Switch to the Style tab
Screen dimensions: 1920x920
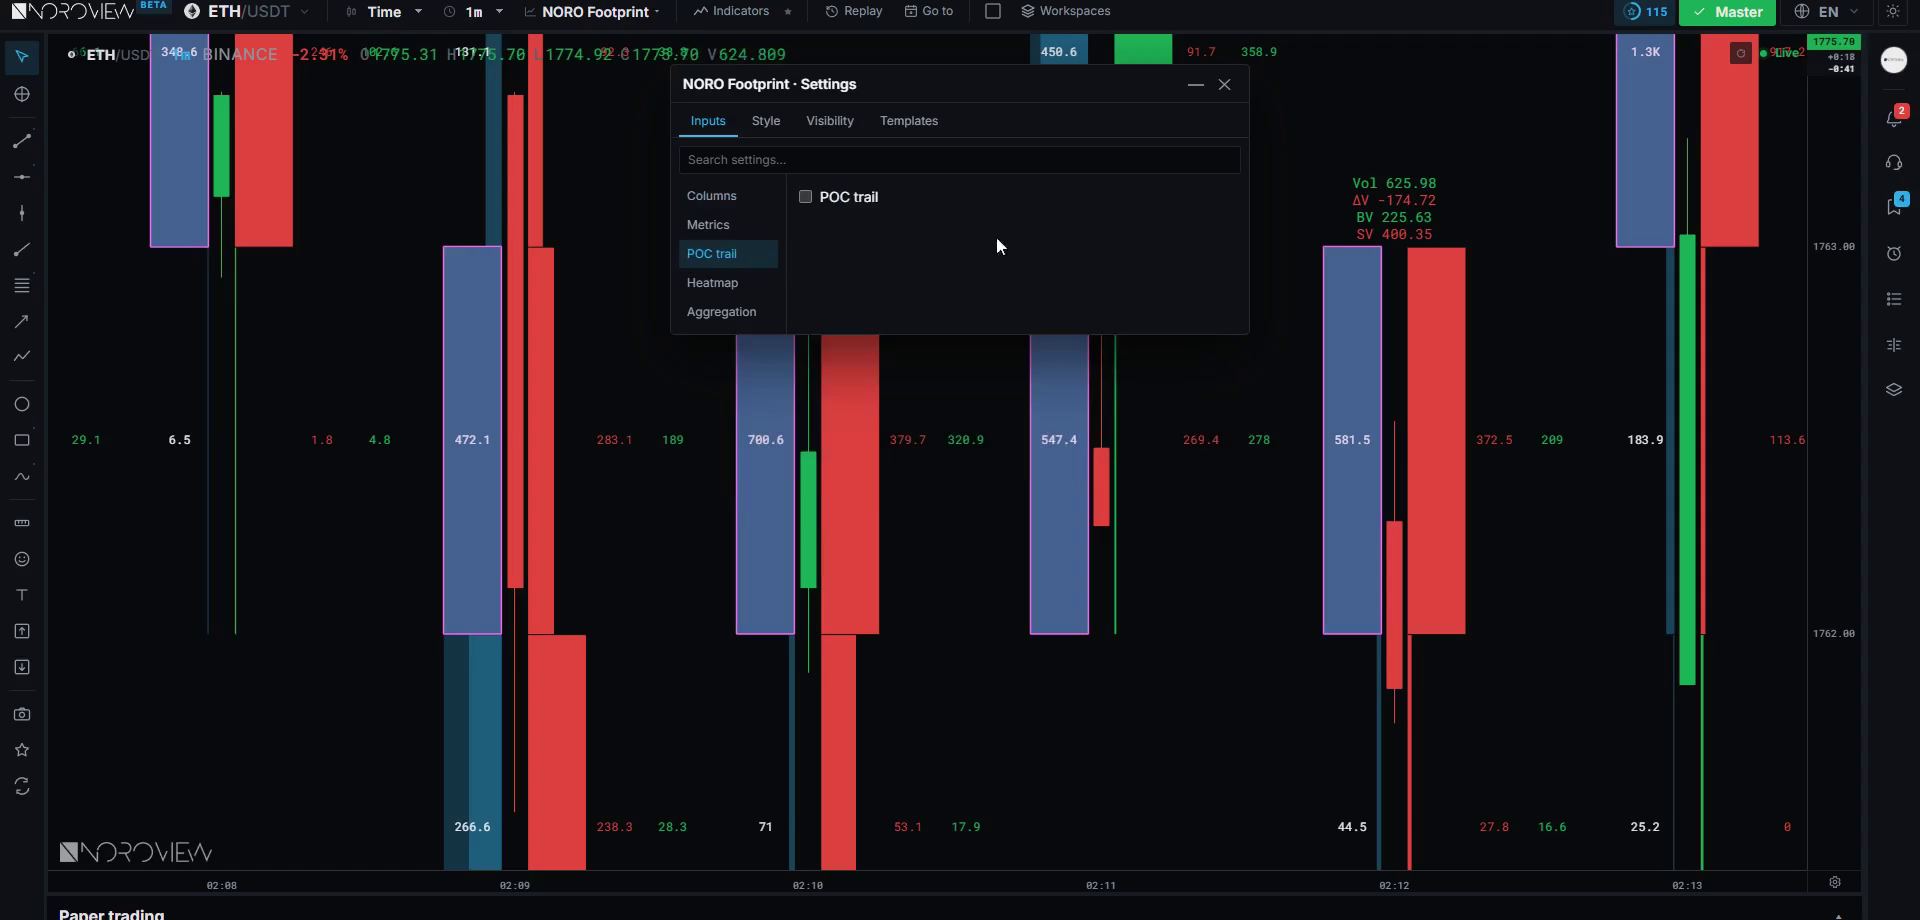766,121
